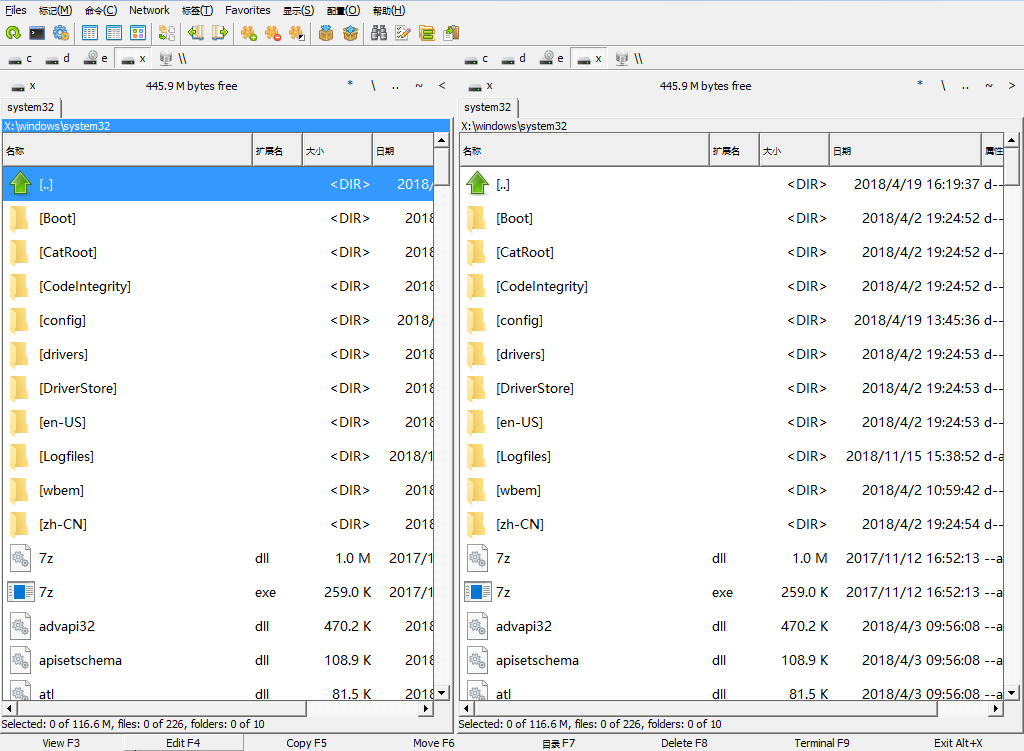
Task: Select [Logfiles] folder in right panel
Action: 731,456
